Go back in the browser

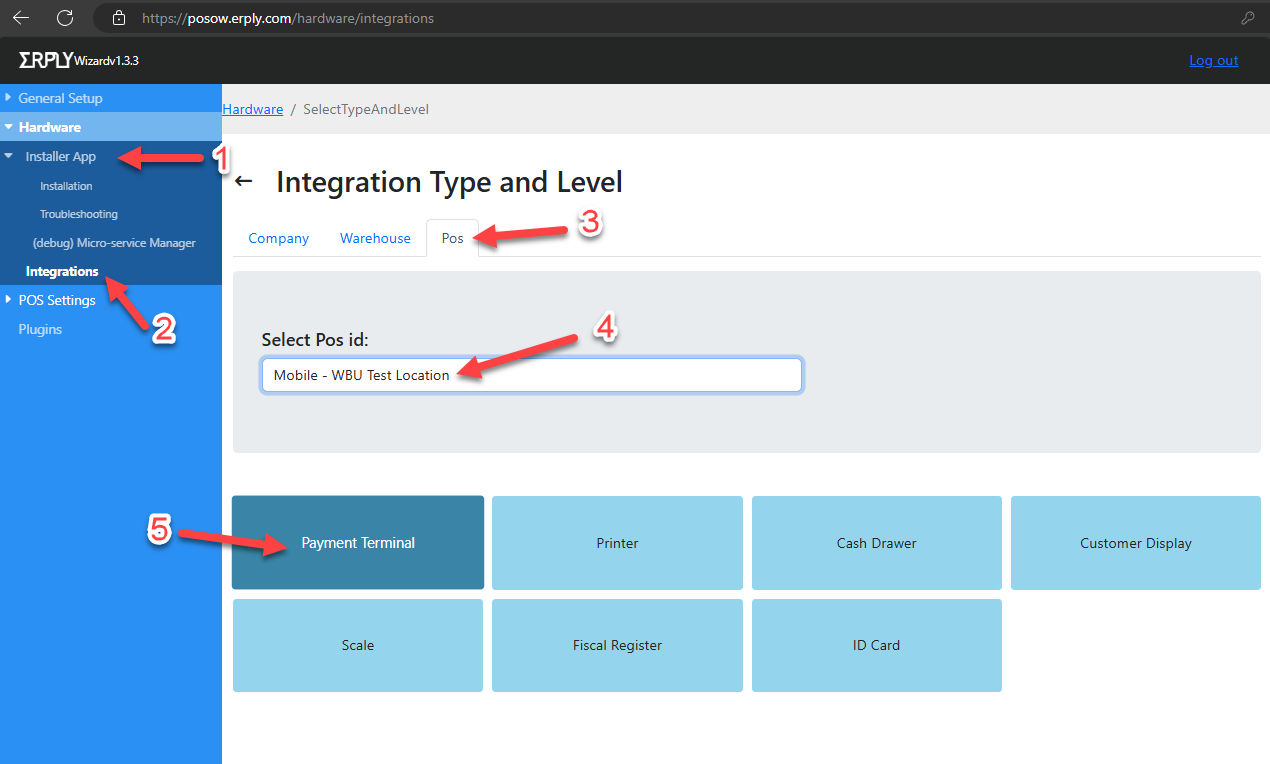click(21, 18)
